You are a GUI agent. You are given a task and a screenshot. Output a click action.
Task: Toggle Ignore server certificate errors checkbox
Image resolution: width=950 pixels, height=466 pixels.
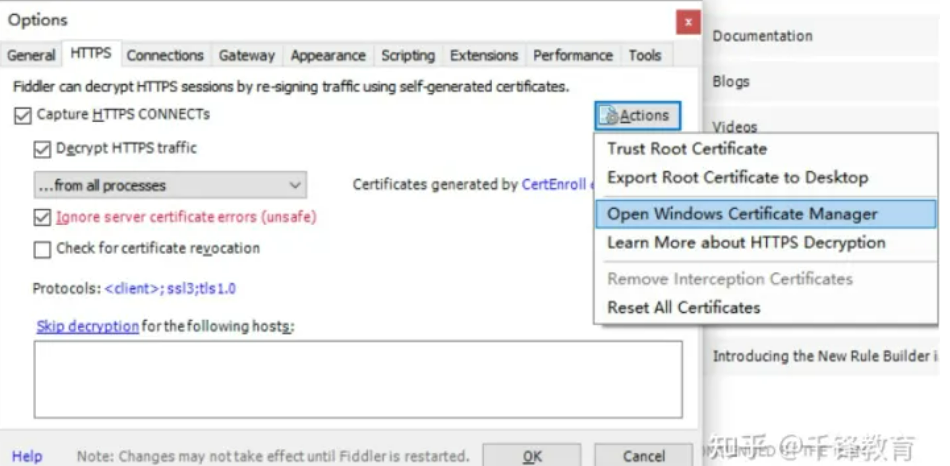click(42, 218)
